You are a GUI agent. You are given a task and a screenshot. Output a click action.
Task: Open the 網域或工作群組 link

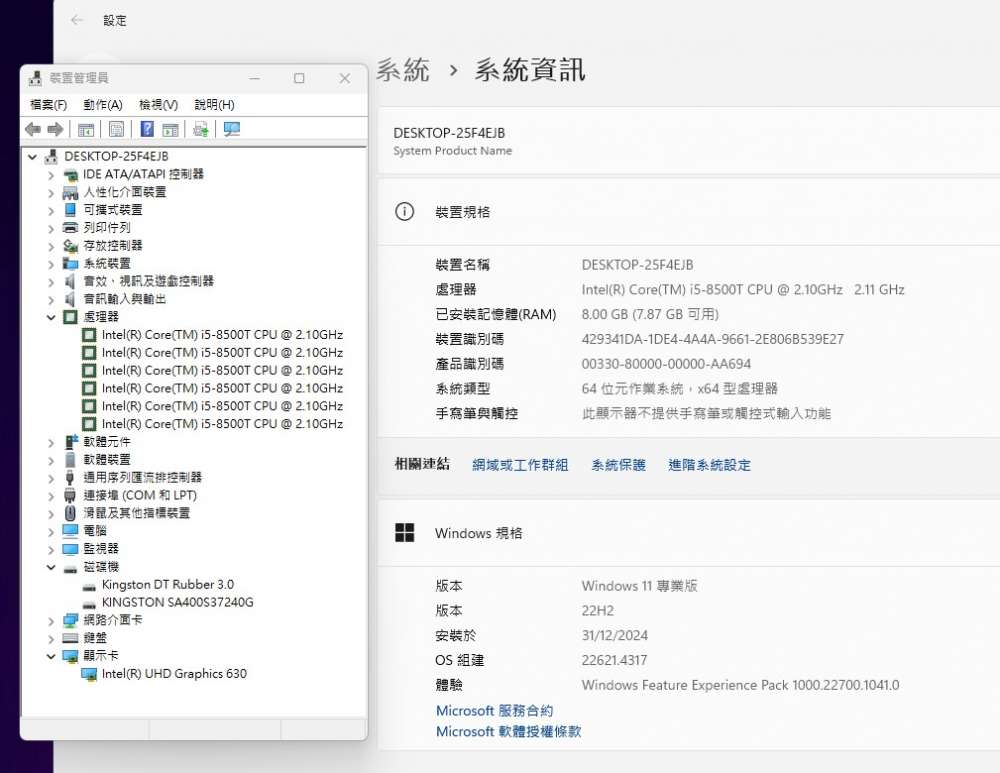click(520, 465)
